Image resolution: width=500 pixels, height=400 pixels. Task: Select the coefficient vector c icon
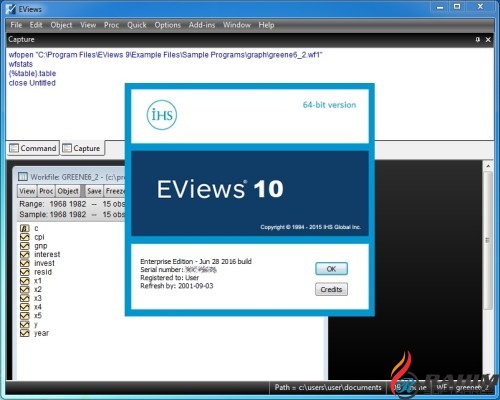25,228
